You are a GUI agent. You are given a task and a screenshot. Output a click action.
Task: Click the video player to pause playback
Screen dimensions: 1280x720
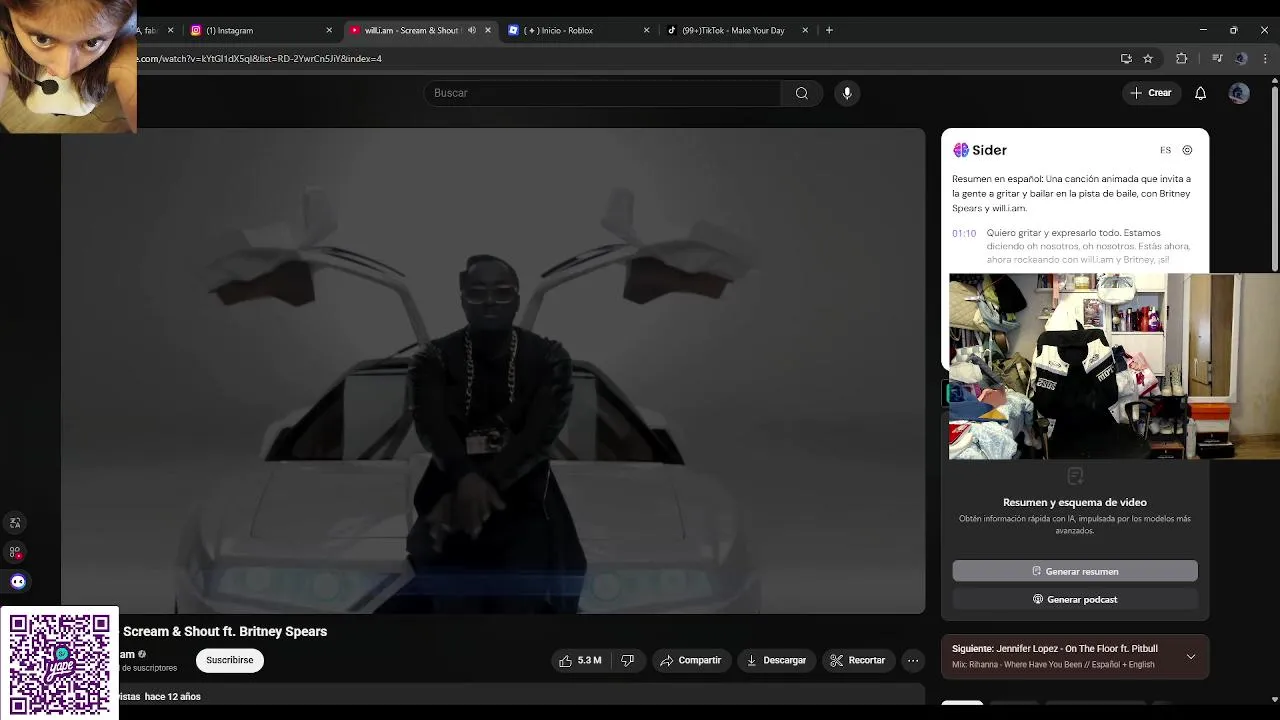(x=493, y=370)
